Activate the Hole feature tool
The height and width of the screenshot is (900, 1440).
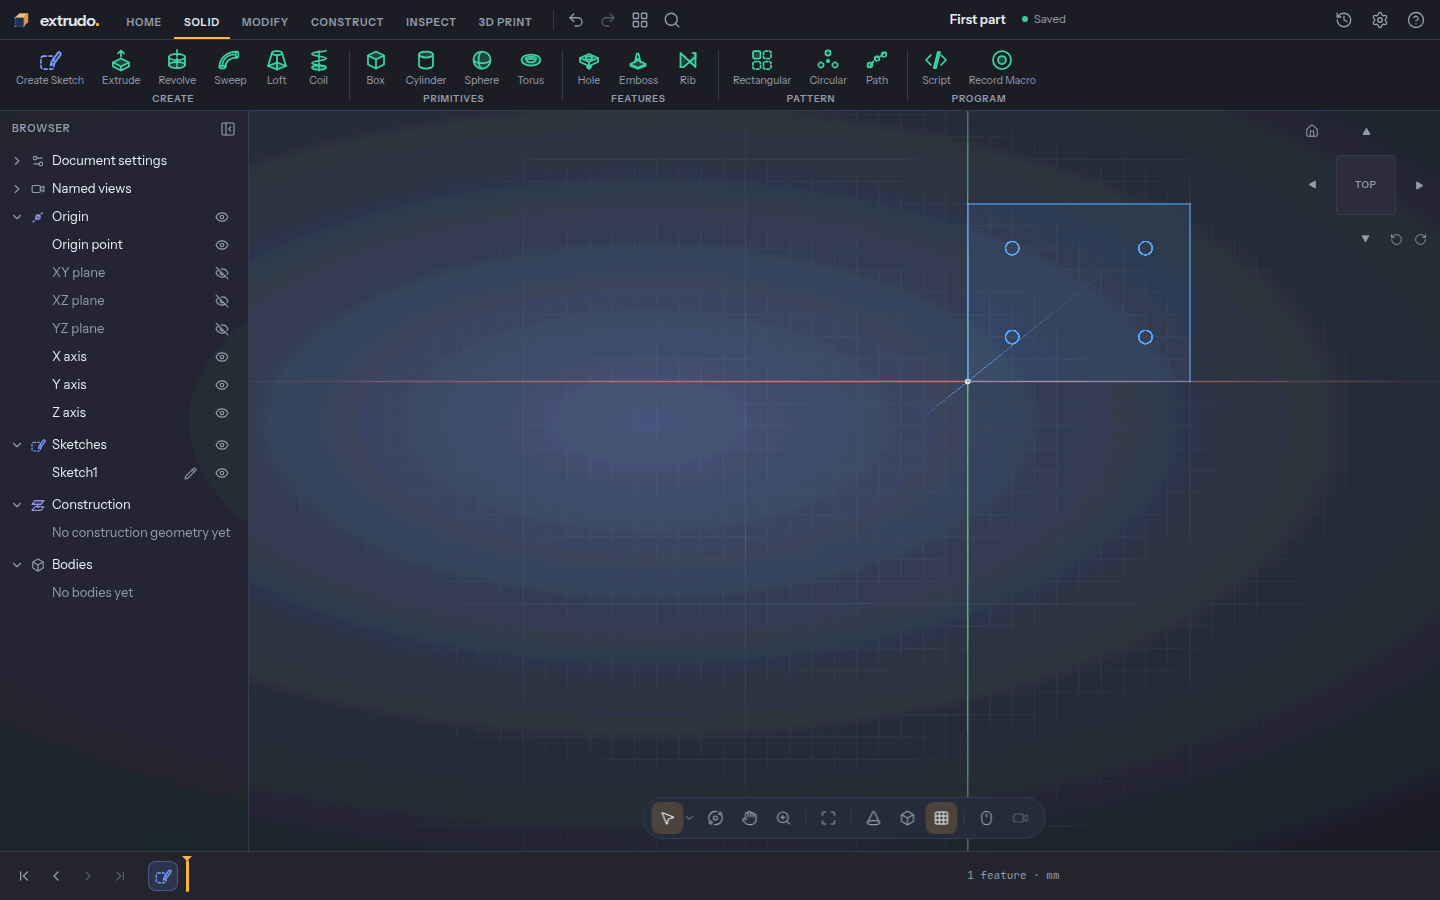pyautogui.click(x=589, y=68)
